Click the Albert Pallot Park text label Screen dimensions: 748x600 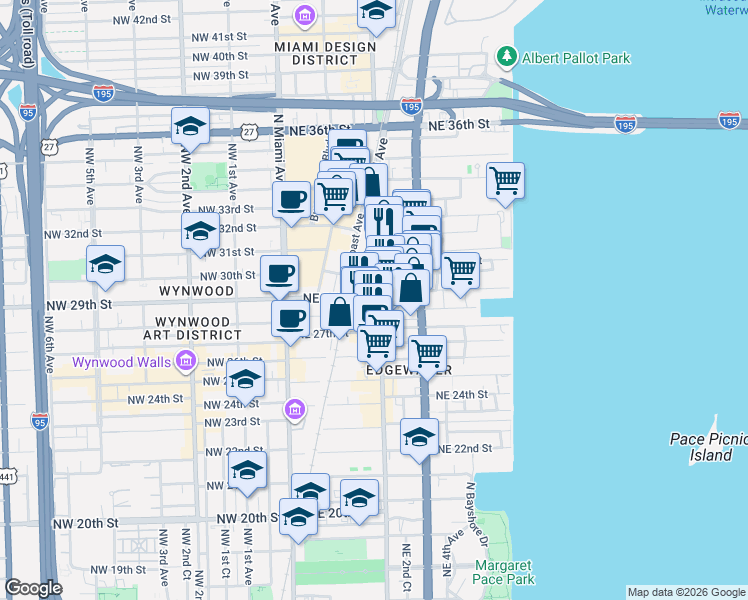coord(576,58)
